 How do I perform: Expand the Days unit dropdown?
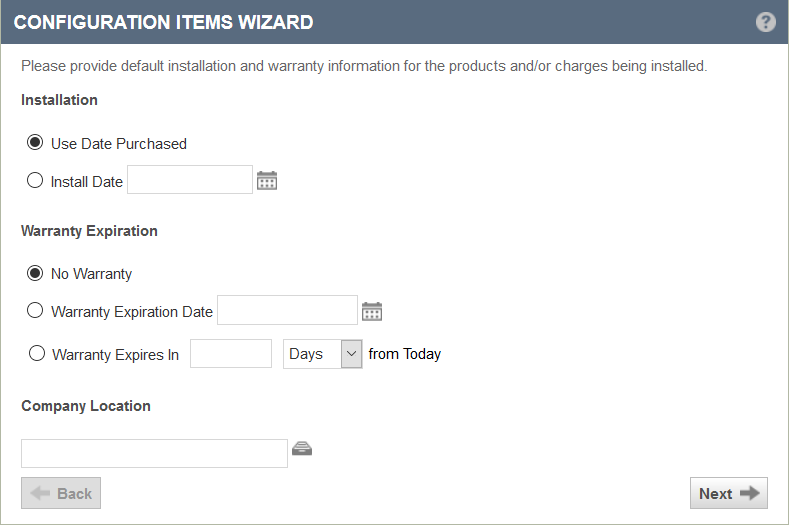click(x=323, y=354)
